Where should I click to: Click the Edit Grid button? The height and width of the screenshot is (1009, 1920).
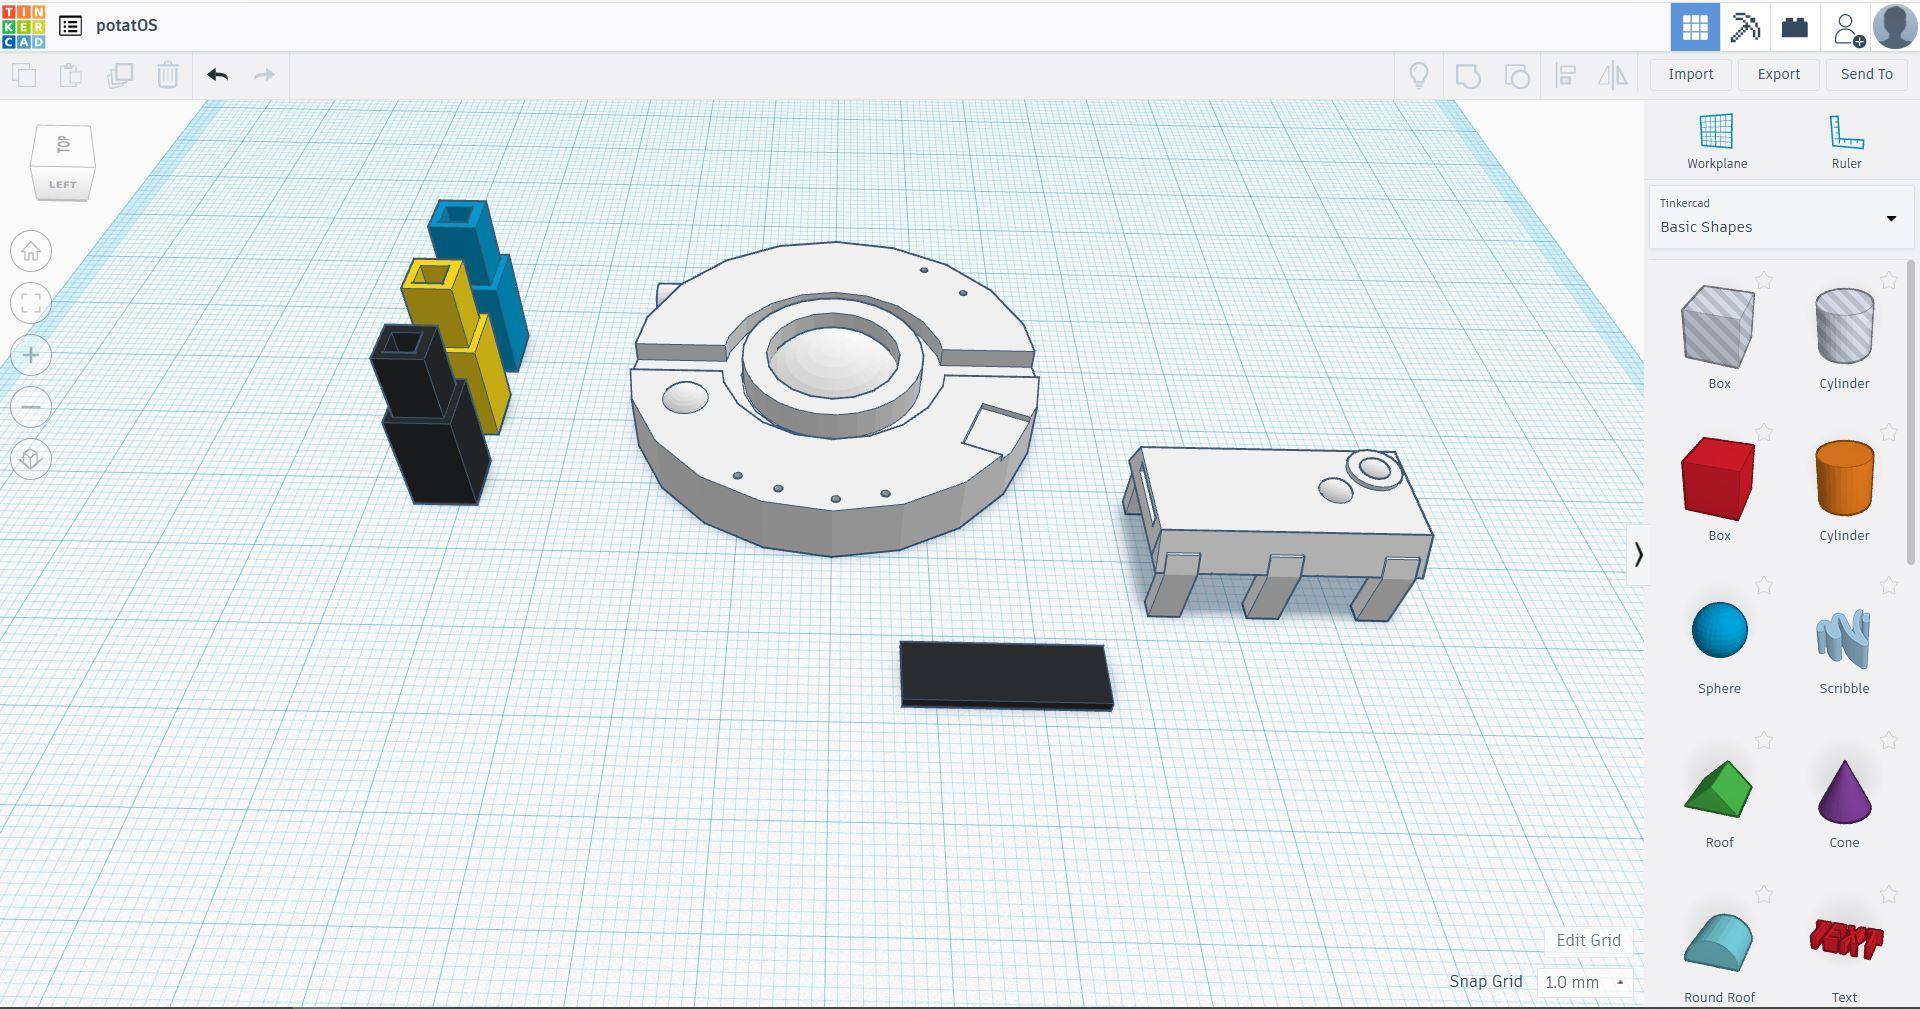(x=1588, y=940)
